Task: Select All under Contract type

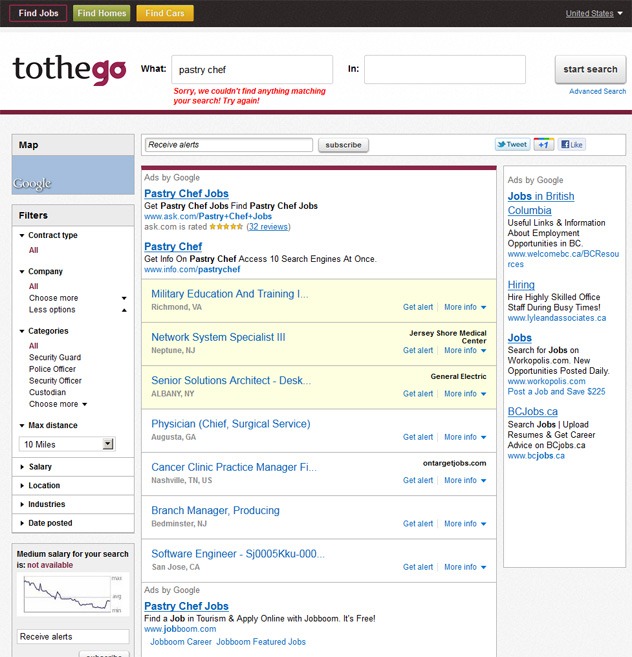Action: (x=34, y=250)
